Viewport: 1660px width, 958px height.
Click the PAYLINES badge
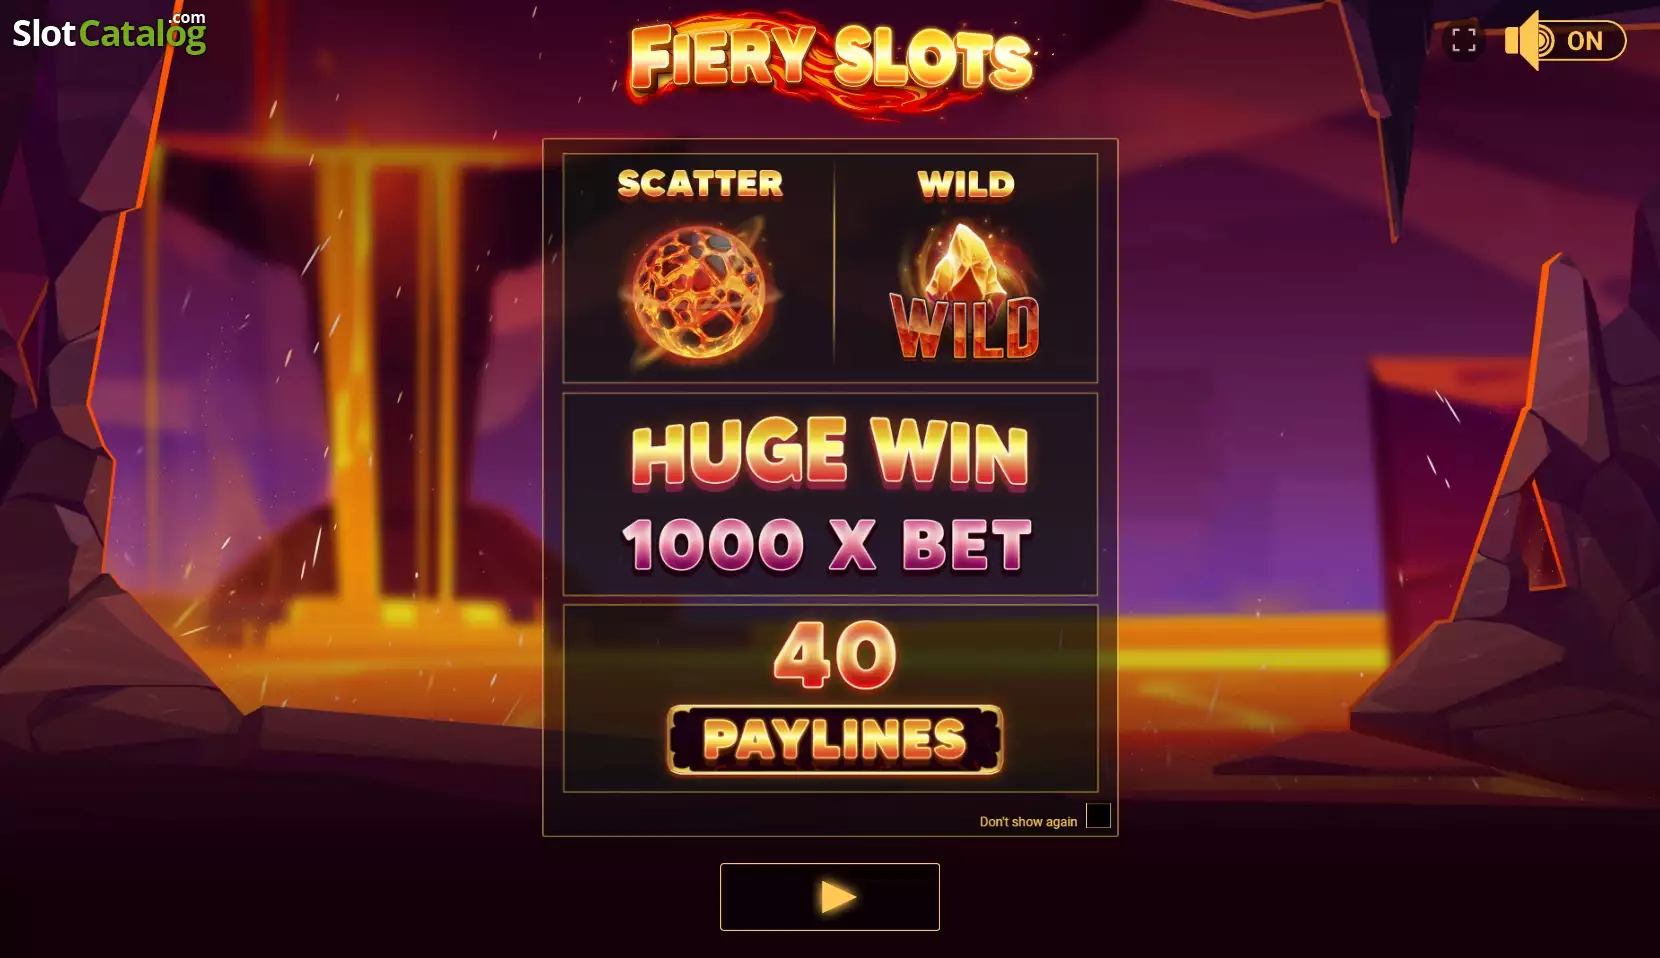pos(835,740)
